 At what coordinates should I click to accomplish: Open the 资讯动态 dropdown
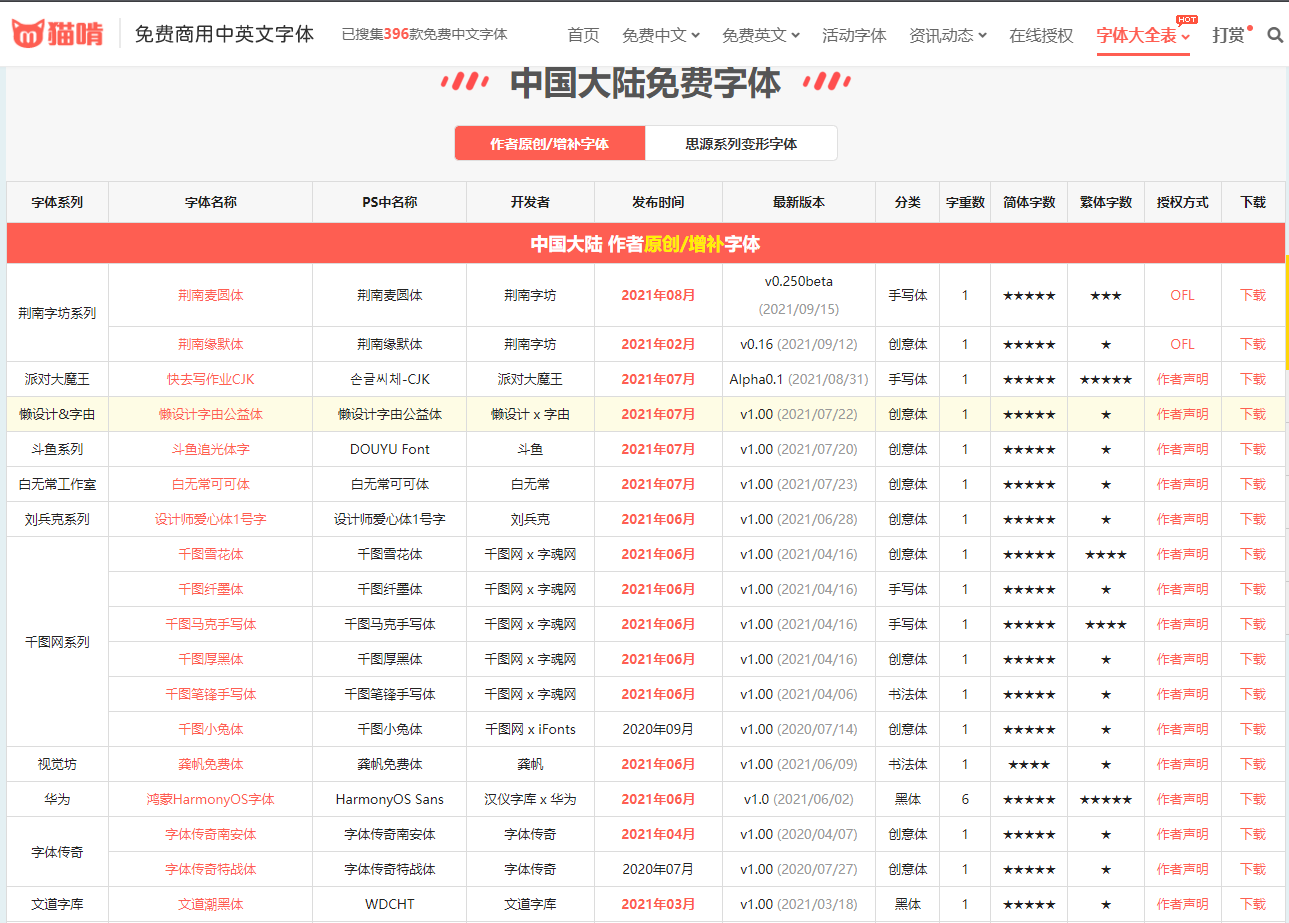[942, 34]
